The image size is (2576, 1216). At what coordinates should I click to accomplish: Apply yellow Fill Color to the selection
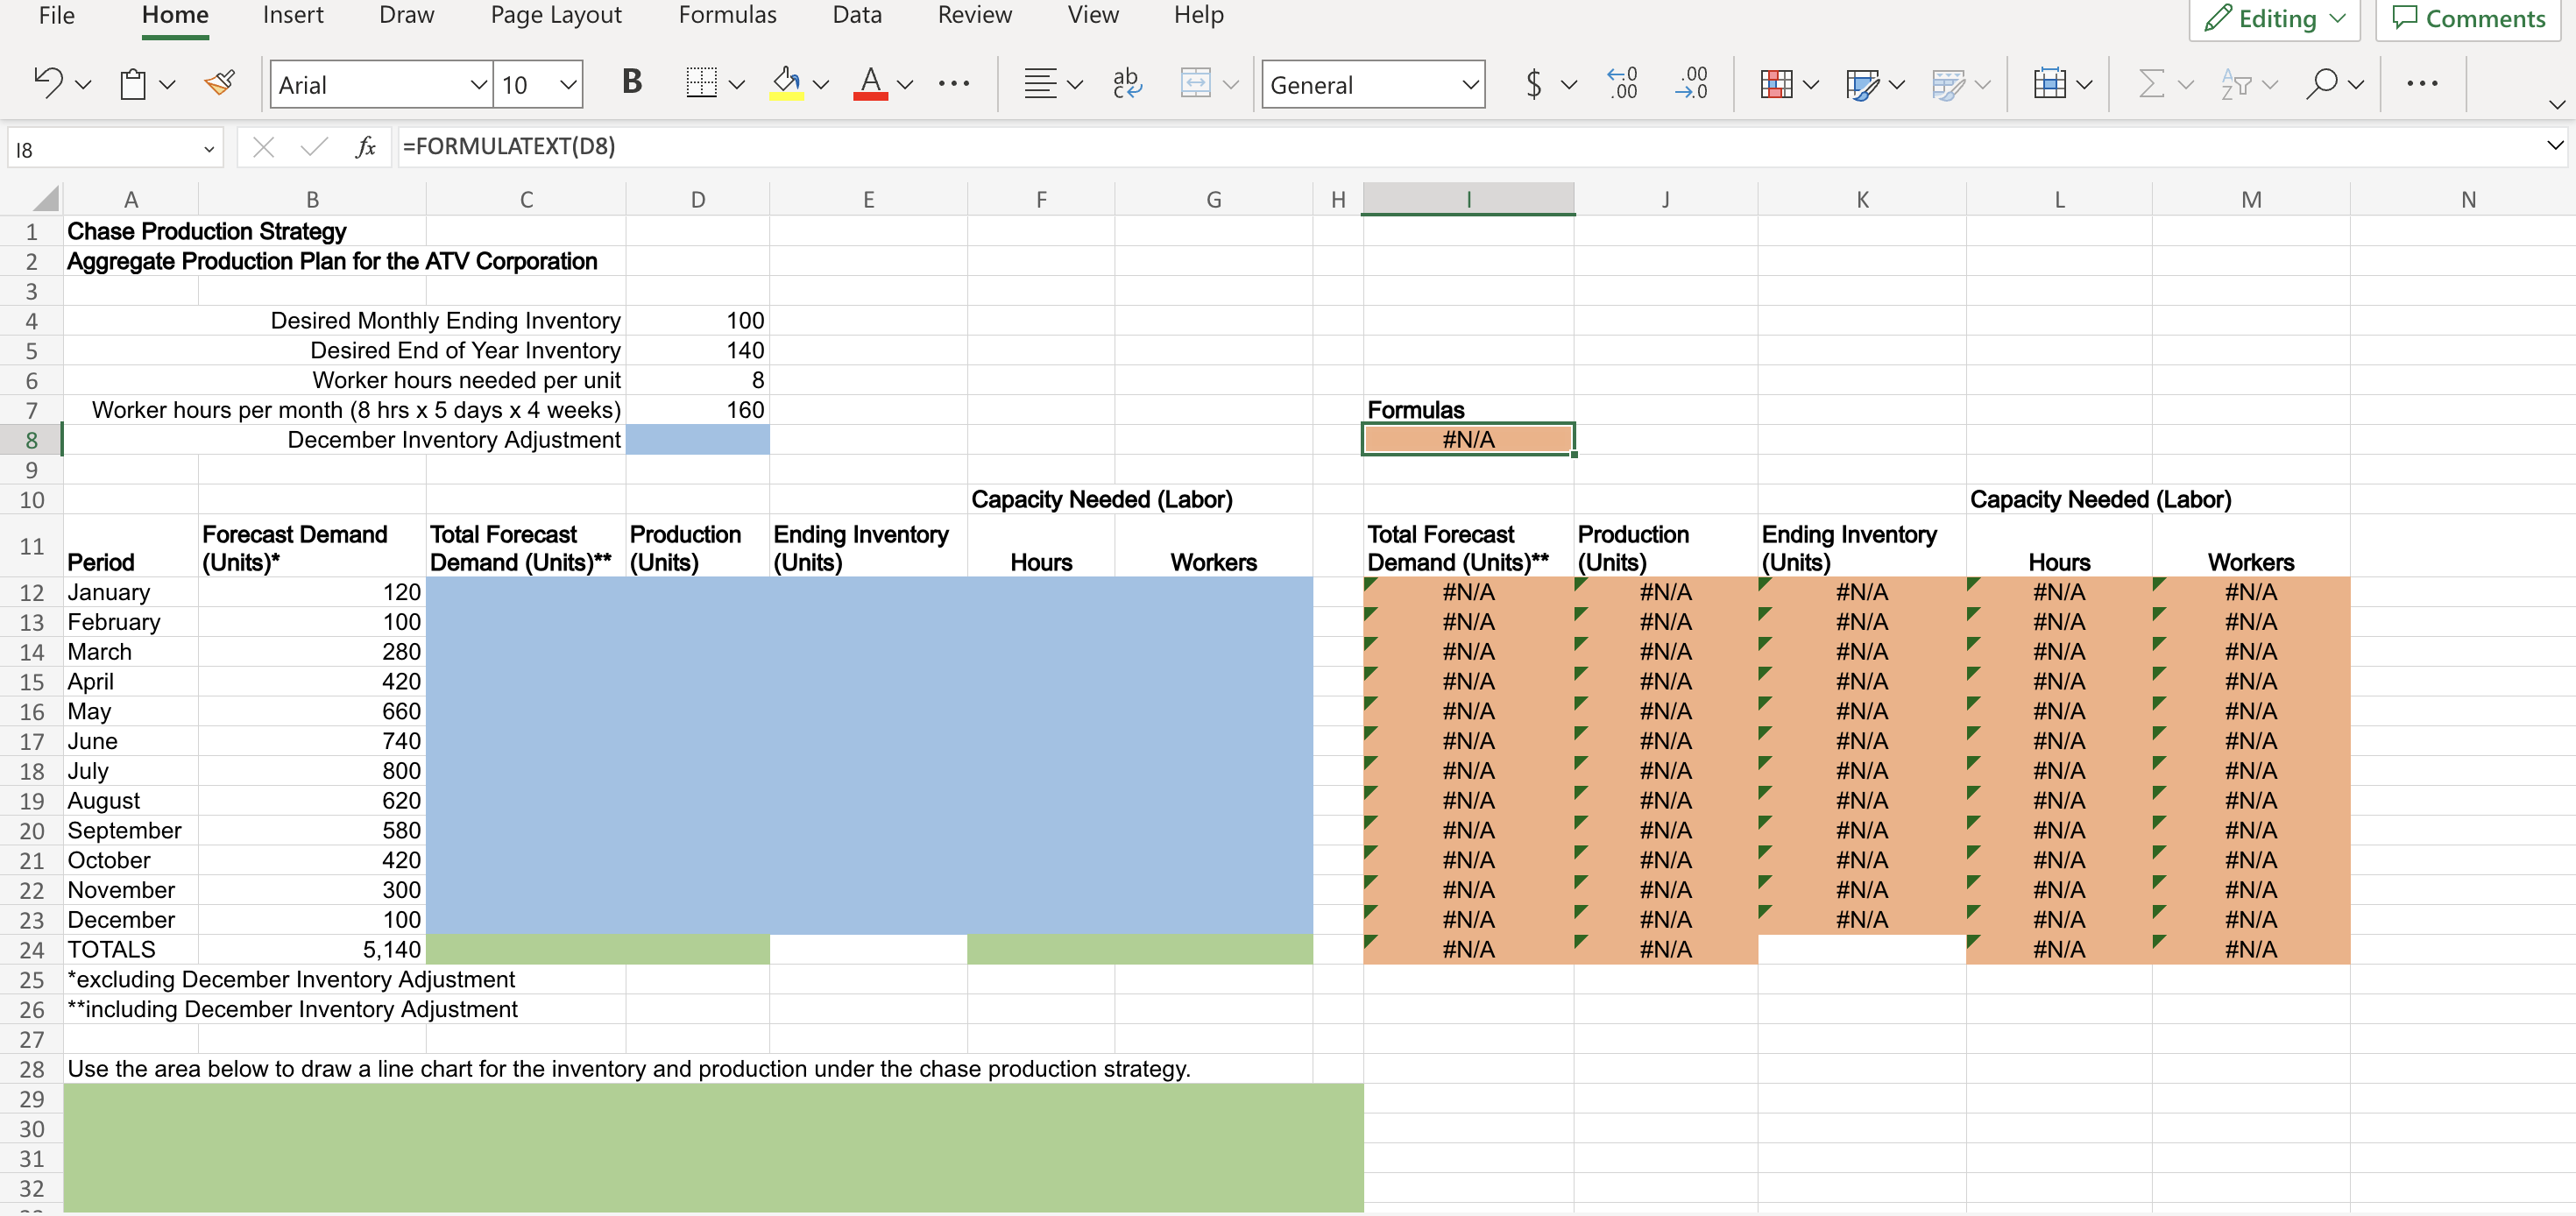click(x=787, y=84)
